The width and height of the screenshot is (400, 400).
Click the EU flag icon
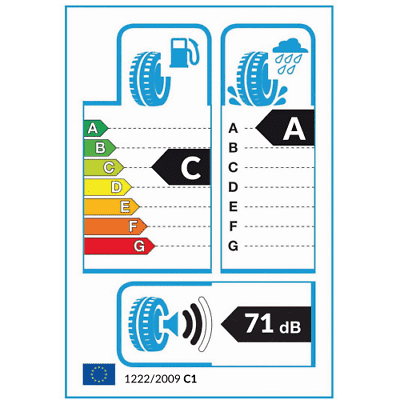coord(99,374)
